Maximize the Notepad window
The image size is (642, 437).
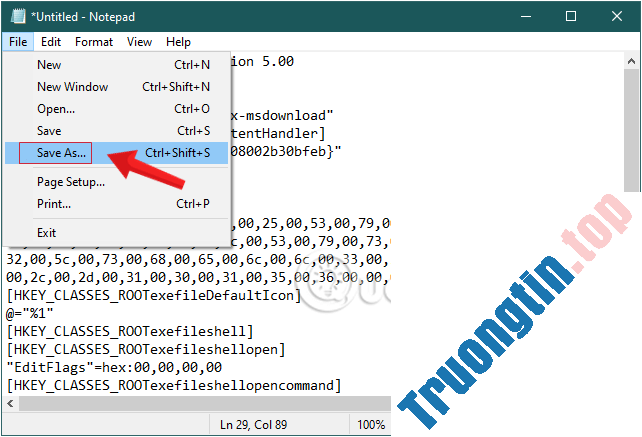(x=570, y=16)
